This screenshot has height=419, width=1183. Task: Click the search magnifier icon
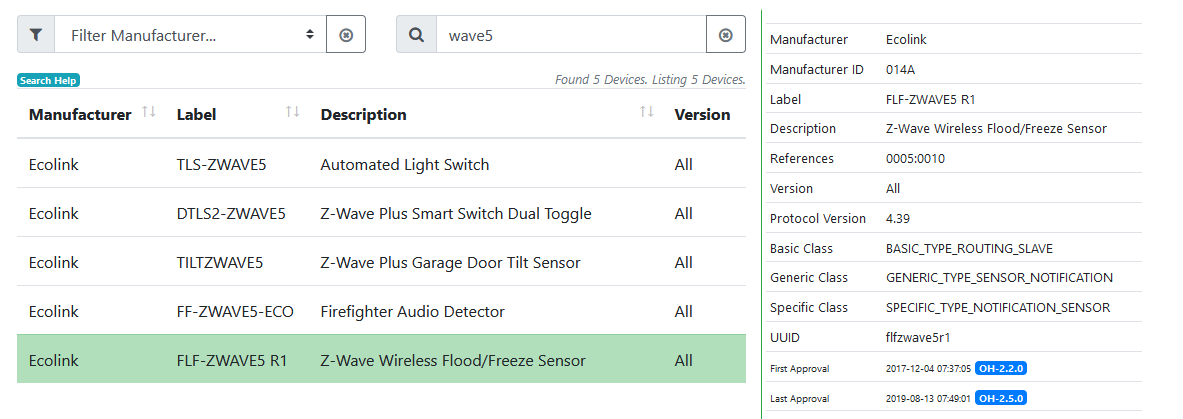click(x=416, y=35)
